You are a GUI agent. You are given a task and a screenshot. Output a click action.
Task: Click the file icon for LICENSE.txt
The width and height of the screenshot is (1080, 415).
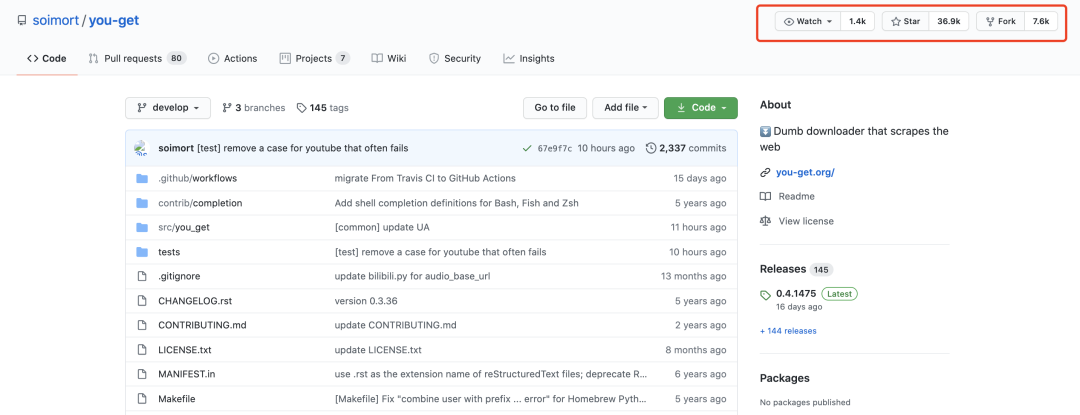pyautogui.click(x=142, y=350)
